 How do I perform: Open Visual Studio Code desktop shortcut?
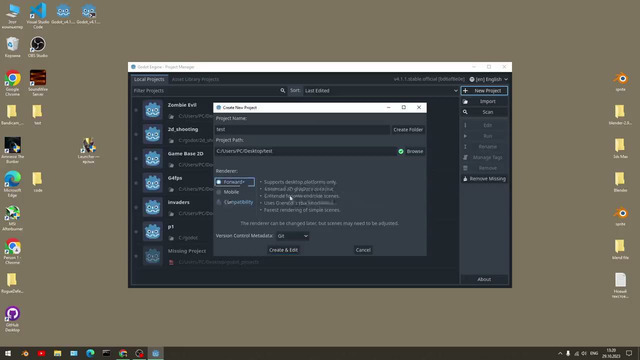pos(38,16)
